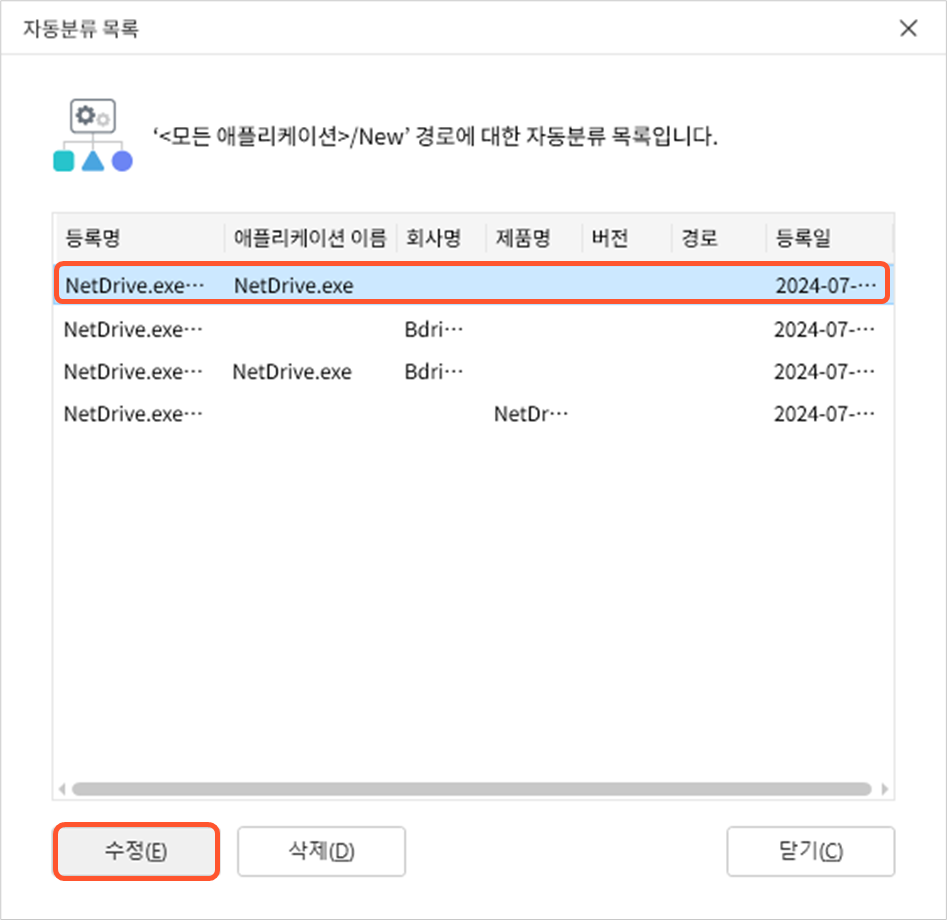Select the highlighted row's NetDrive.exe… registered name
Screen dimensions: 947x920
[x=135, y=286]
